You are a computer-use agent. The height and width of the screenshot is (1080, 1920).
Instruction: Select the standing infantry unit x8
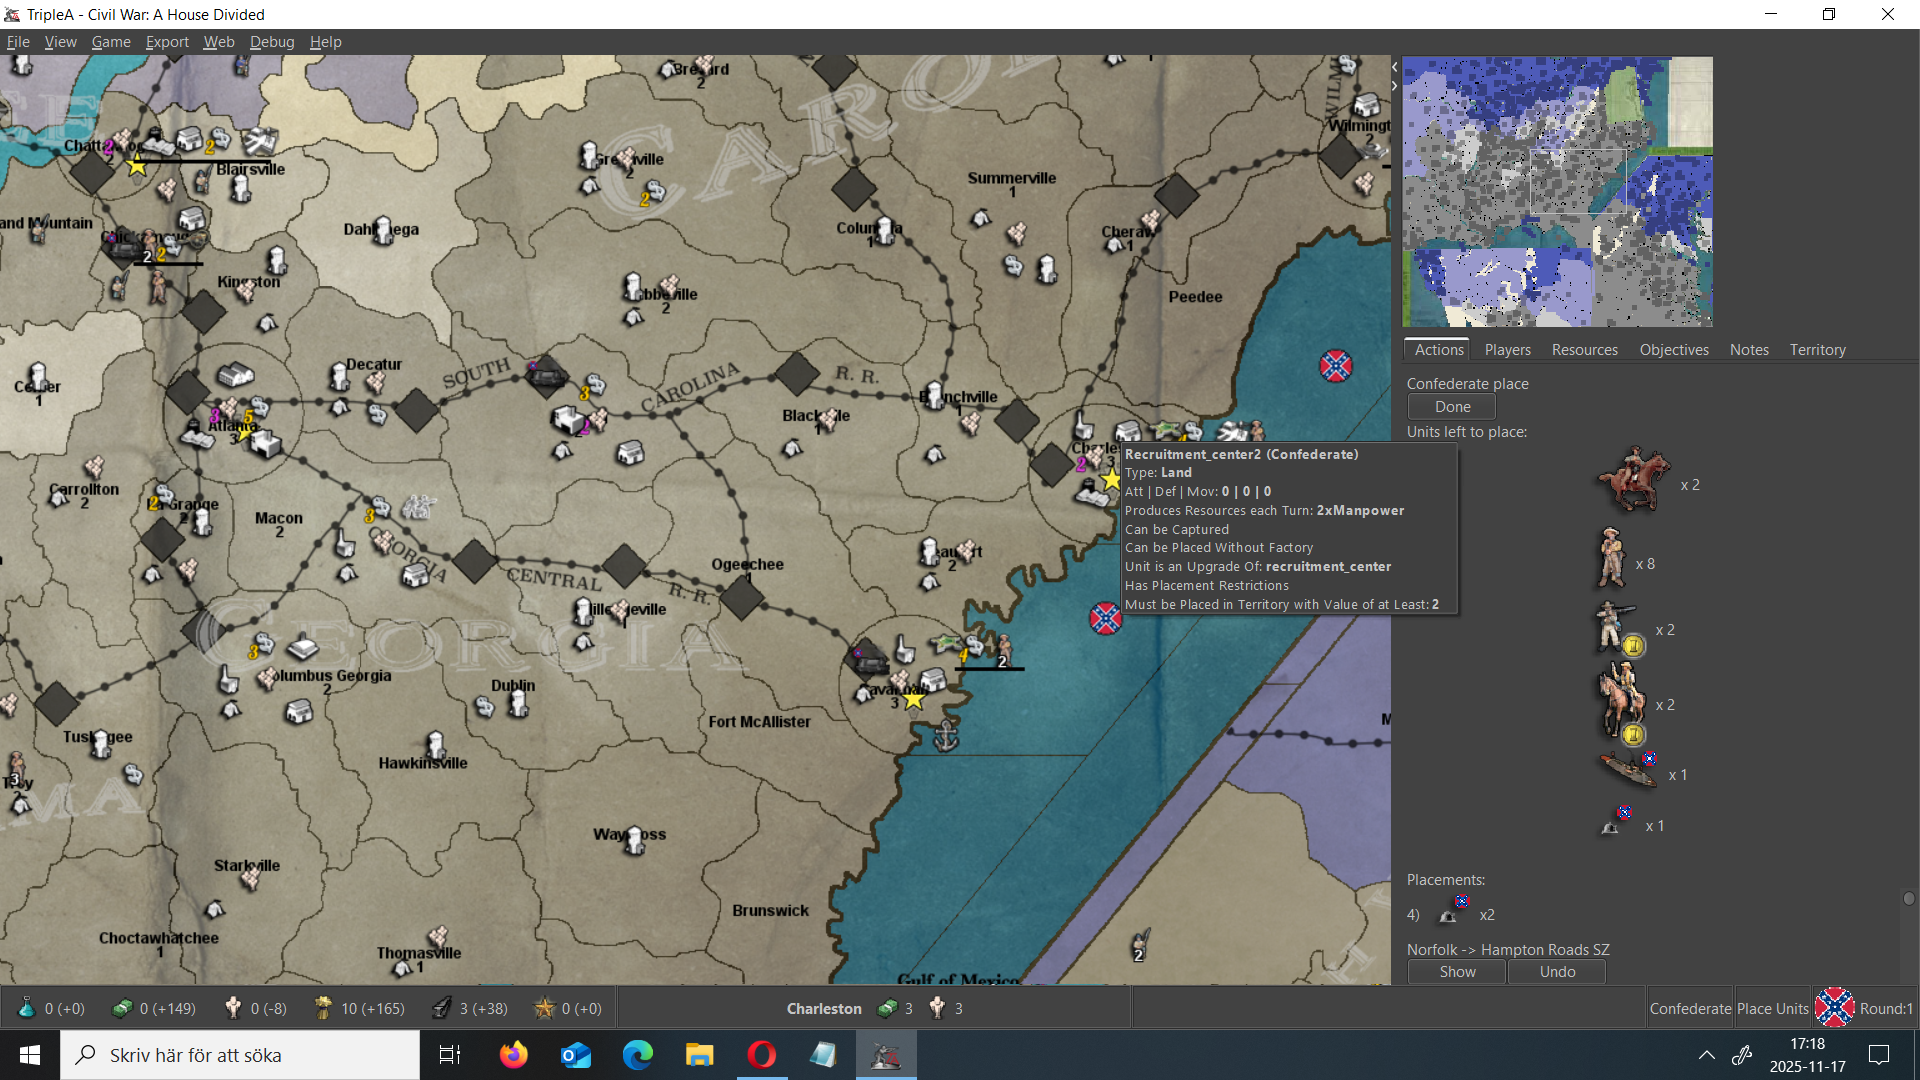[x=1610, y=559]
